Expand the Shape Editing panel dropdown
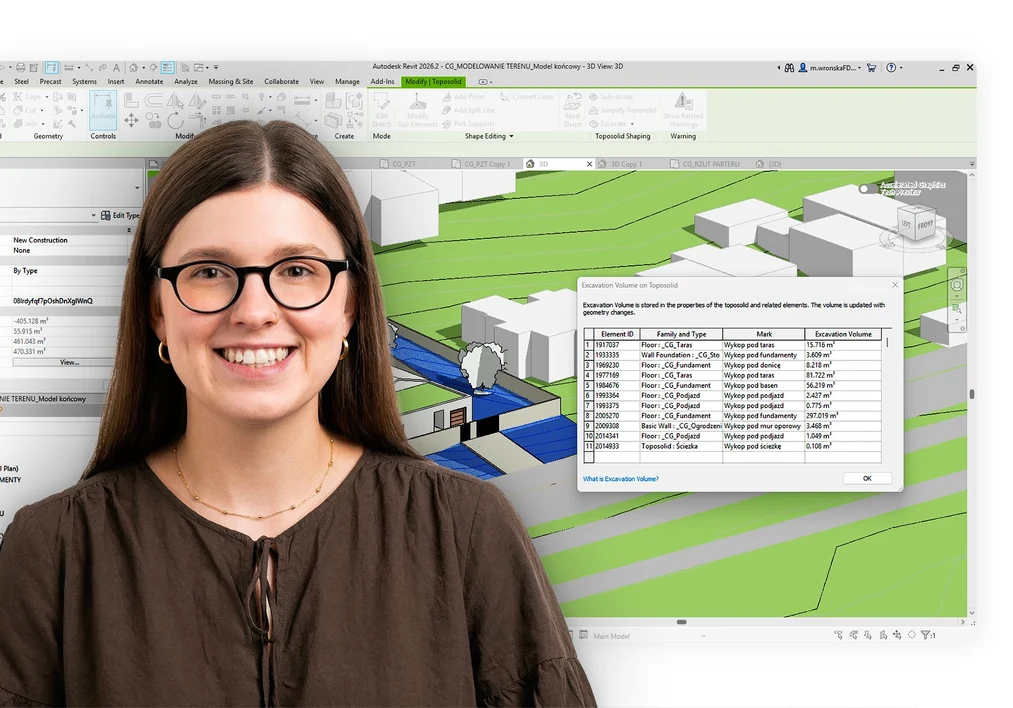This screenshot has height=708, width=1013. point(512,136)
